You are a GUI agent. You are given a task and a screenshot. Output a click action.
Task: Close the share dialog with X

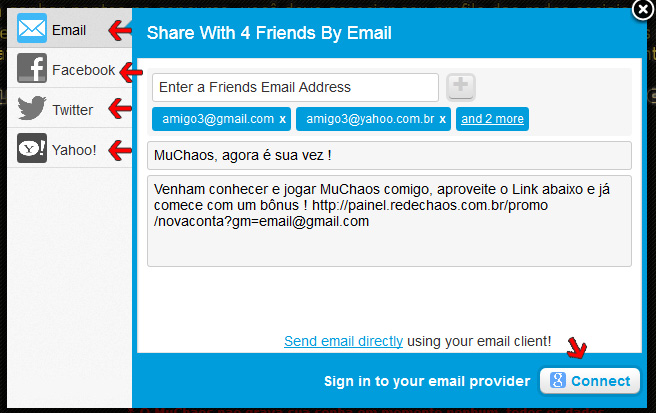coord(643,9)
